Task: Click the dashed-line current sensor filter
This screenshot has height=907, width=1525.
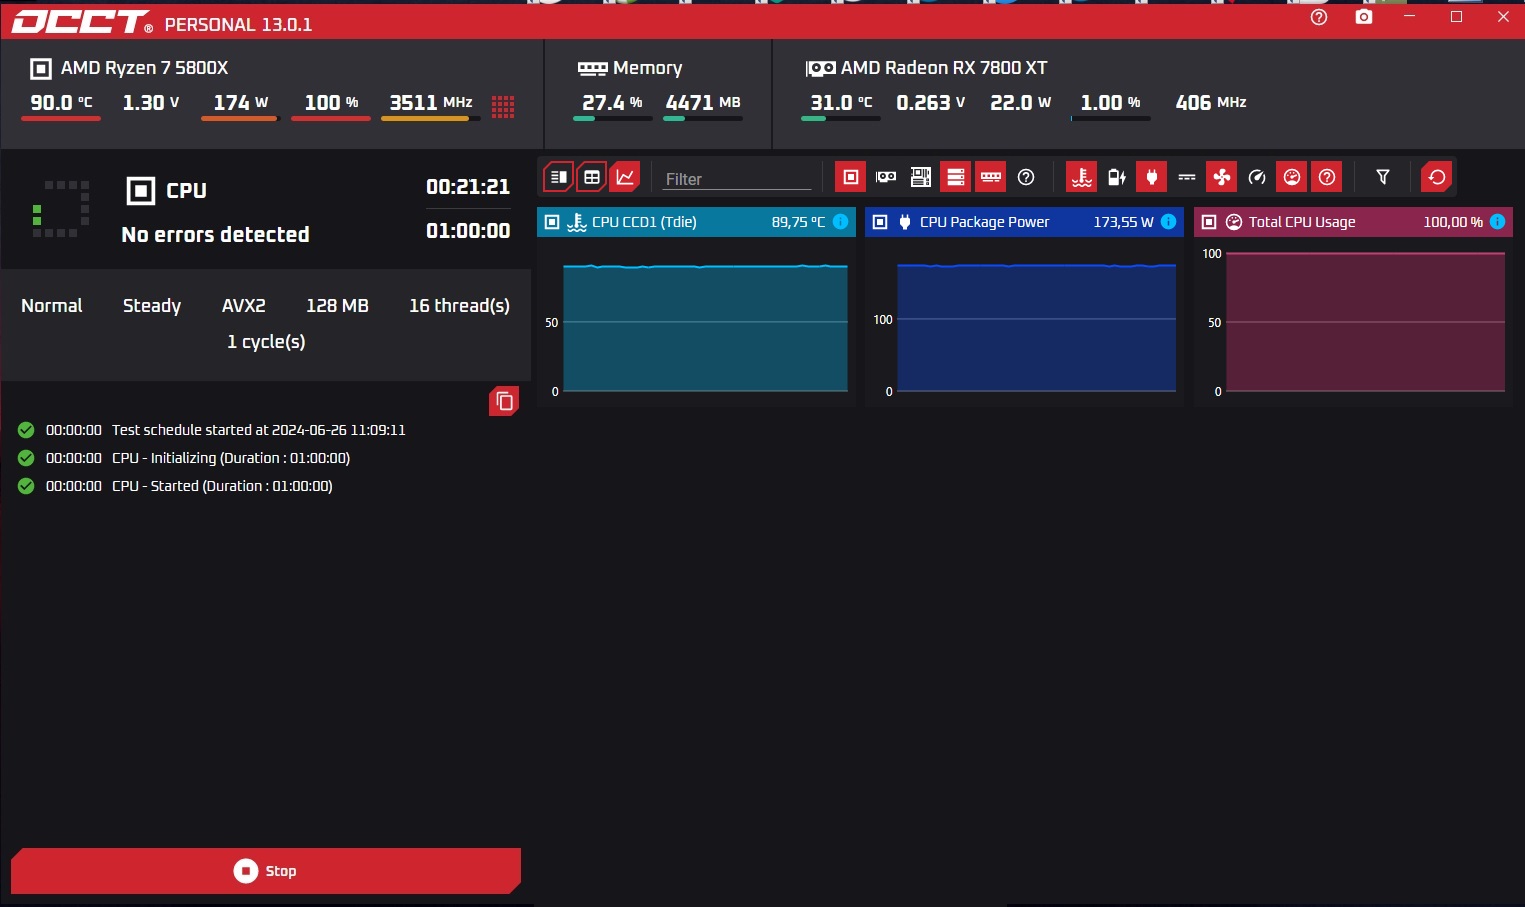Action: 1187,177
